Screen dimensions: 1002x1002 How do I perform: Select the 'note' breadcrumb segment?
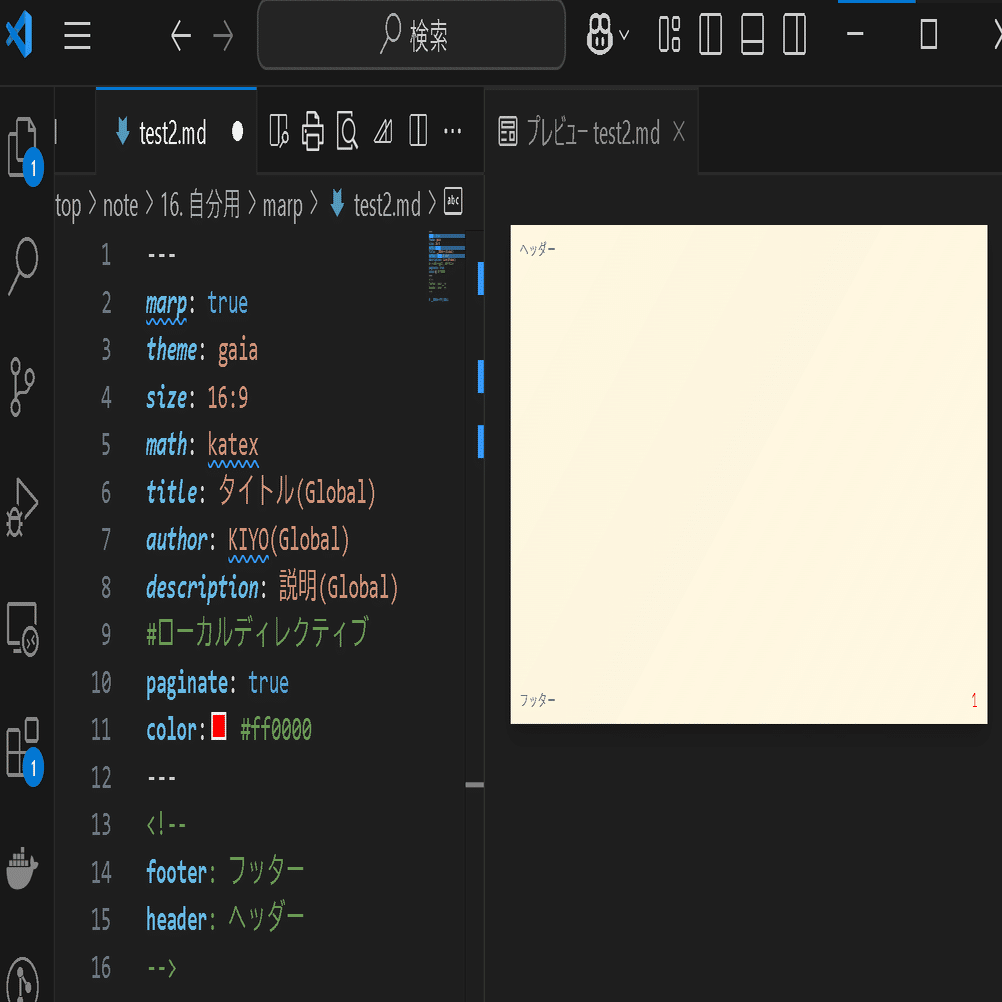(121, 205)
